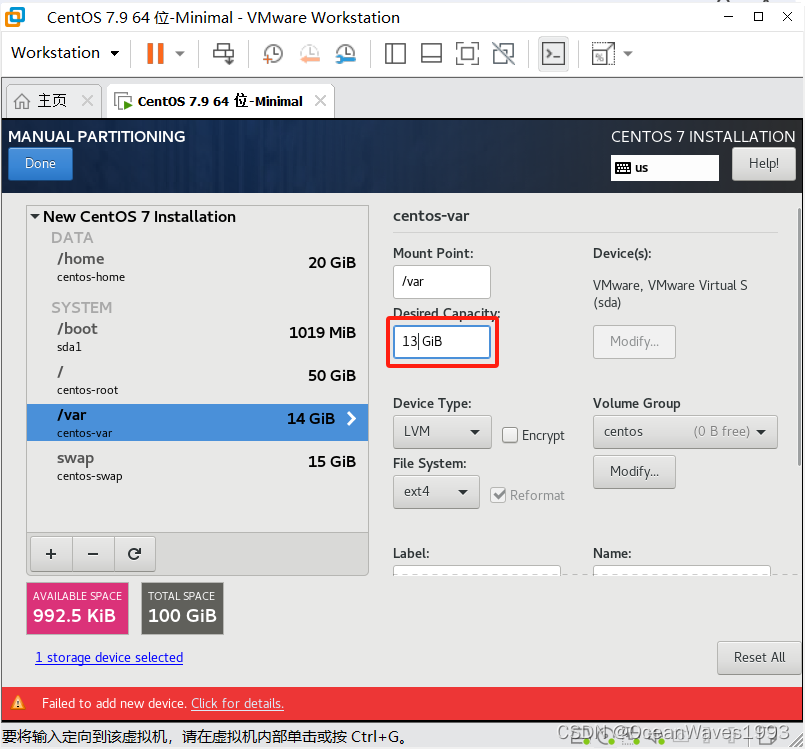Open the Workstation menu
This screenshot has height=749, width=805.
[x=65, y=53]
